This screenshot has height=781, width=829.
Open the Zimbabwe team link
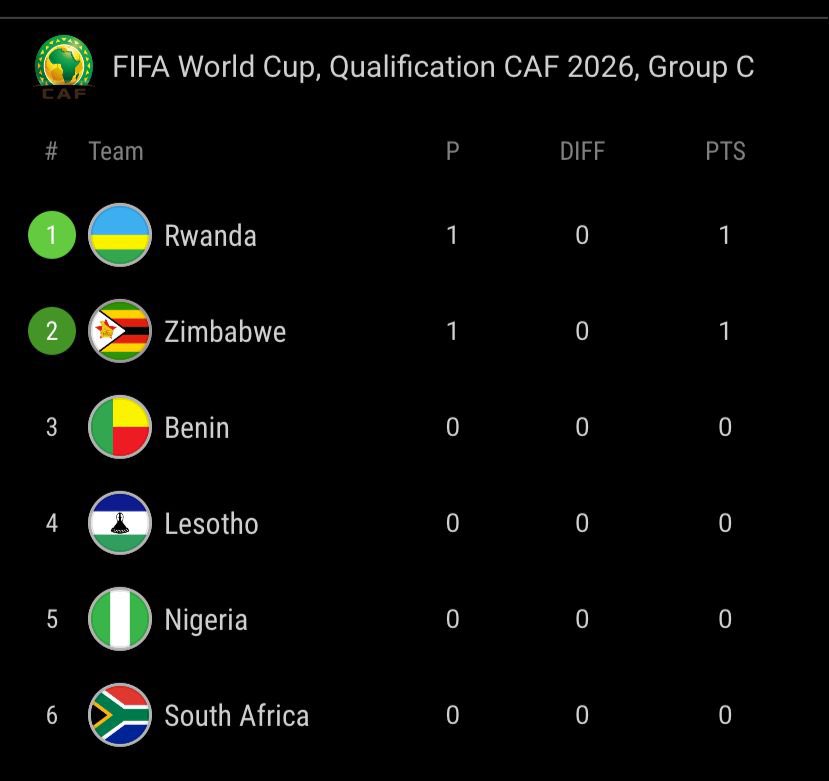pos(225,332)
